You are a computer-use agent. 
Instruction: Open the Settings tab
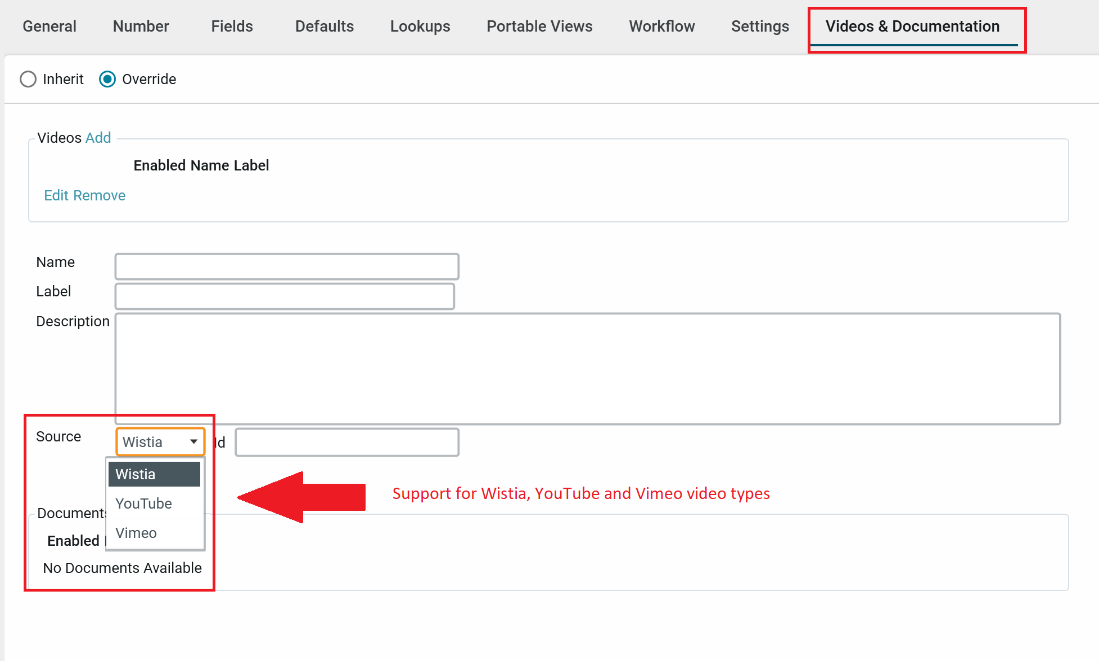[x=760, y=26]
